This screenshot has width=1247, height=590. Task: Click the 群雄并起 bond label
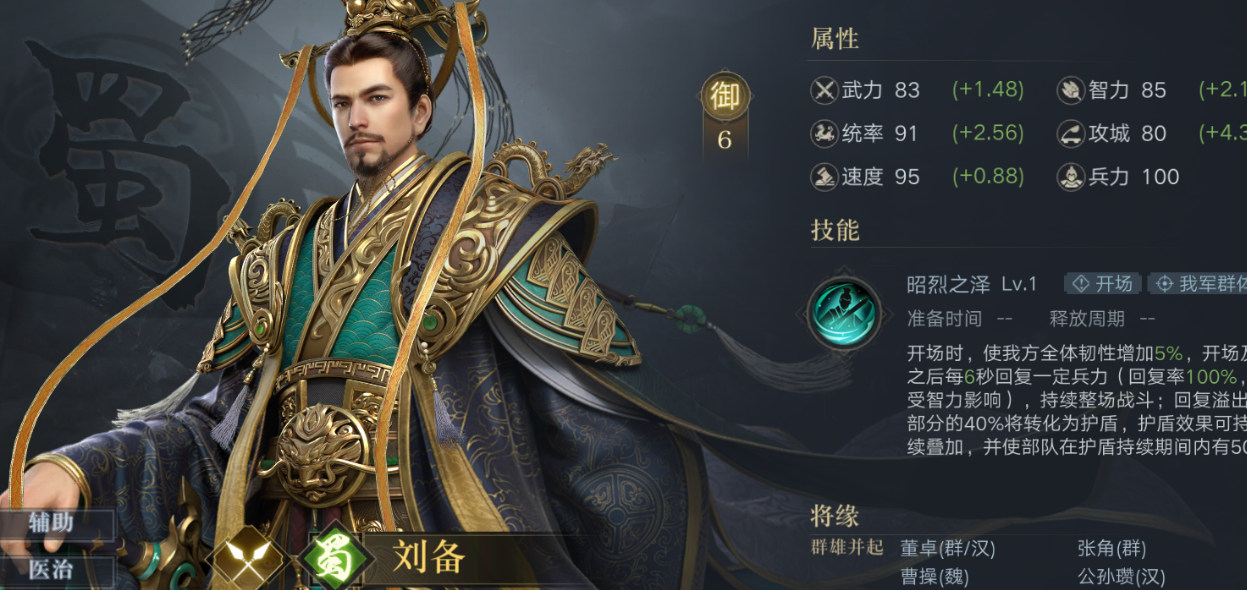pos(848,548)
